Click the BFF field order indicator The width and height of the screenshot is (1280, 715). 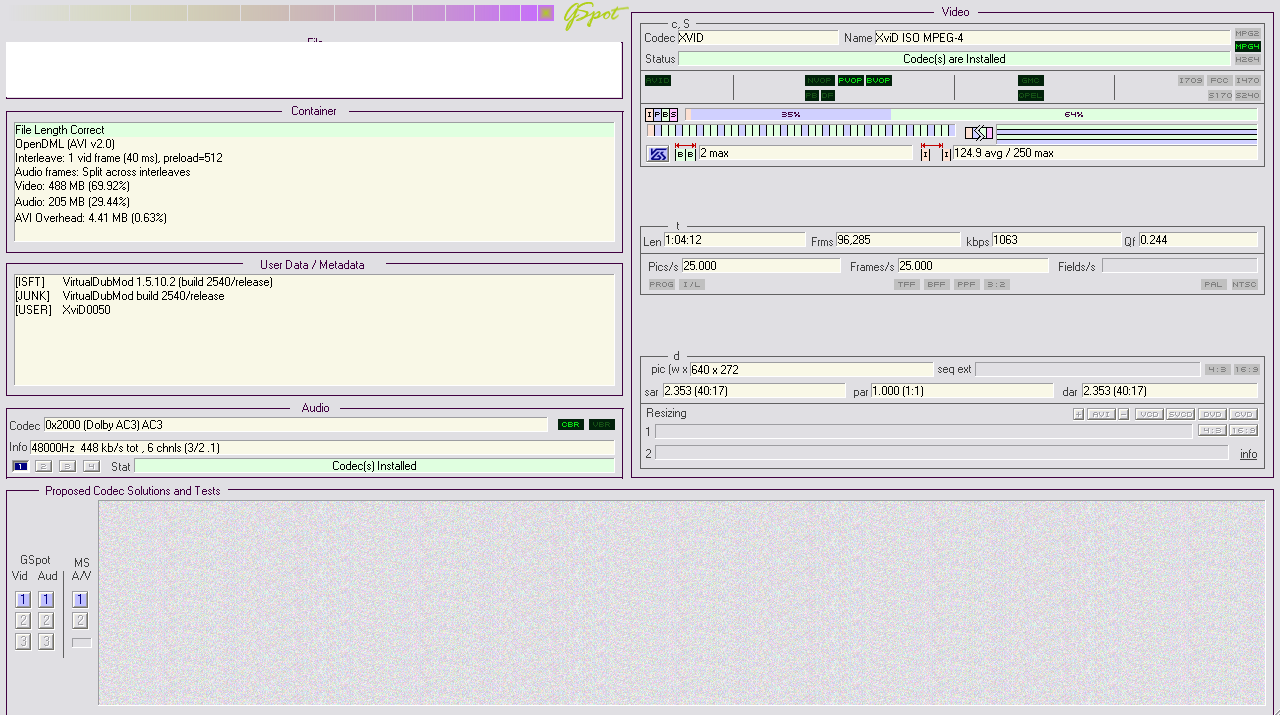[x=937, y=285]
